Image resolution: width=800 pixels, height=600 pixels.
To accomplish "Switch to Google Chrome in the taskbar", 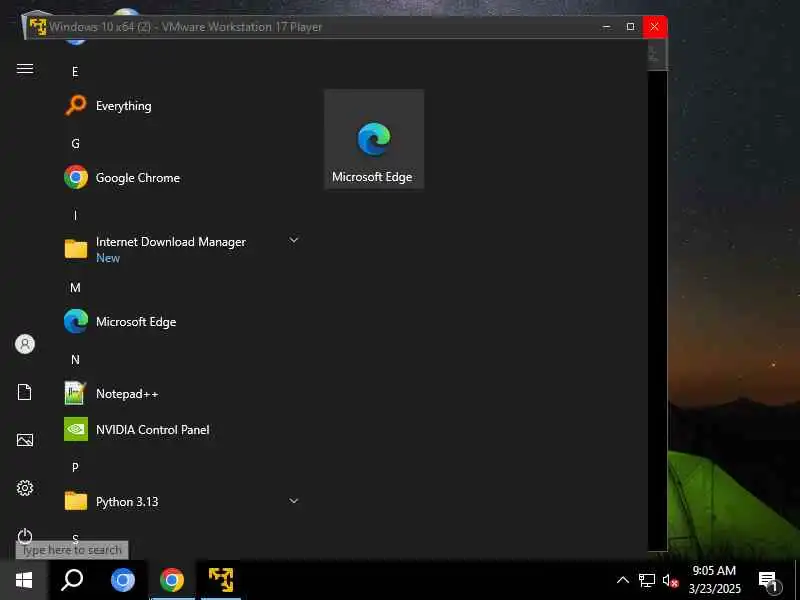I will 172,580.
